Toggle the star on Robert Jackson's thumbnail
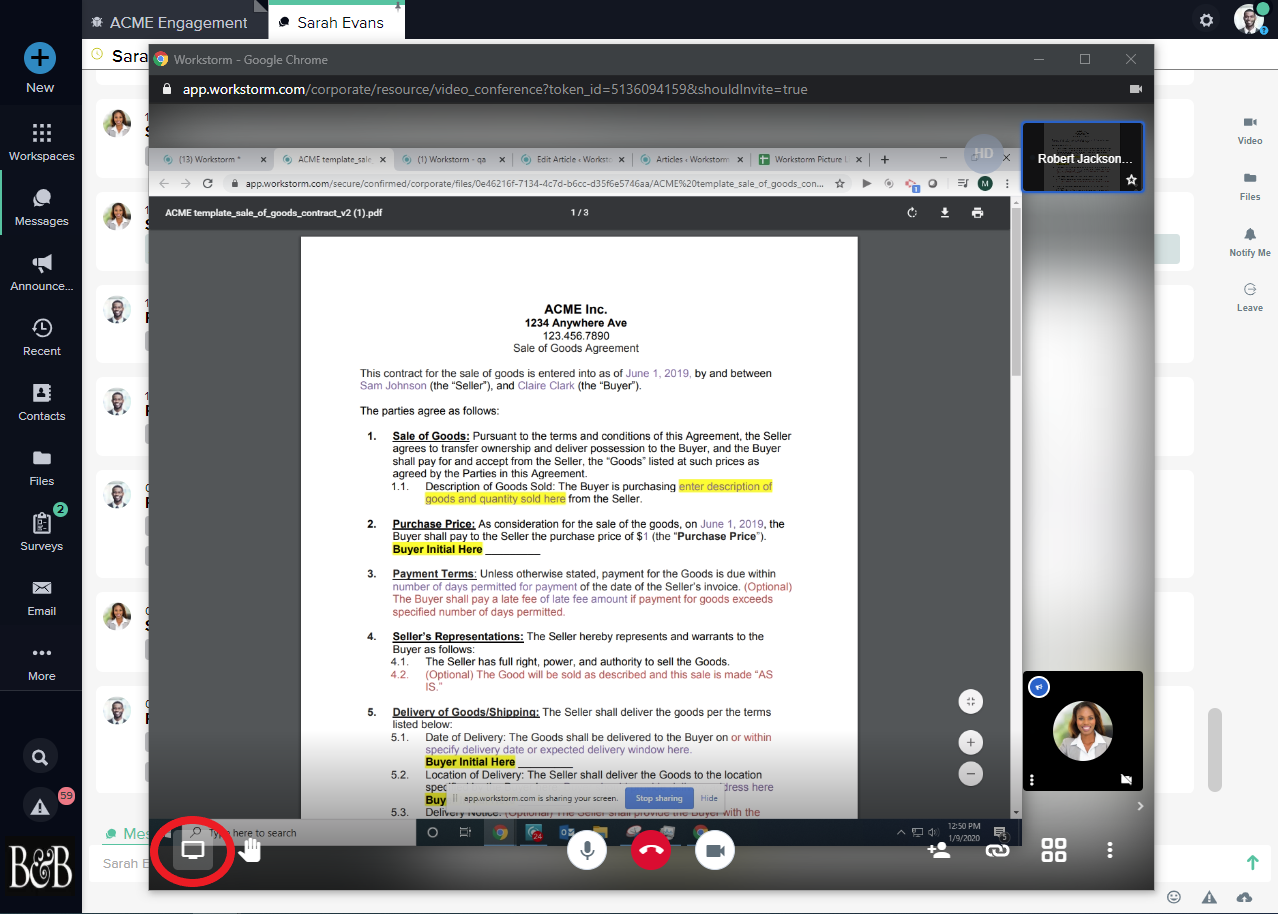Screen dimensions: 1278x914 1131,180
